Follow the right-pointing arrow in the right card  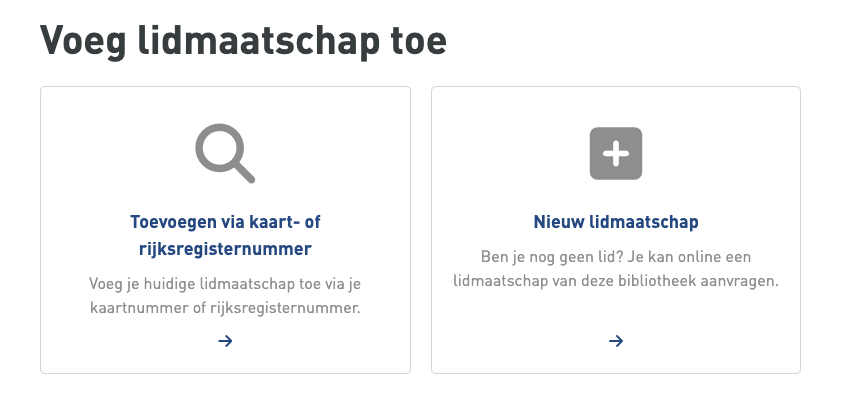tap(616, 341)
